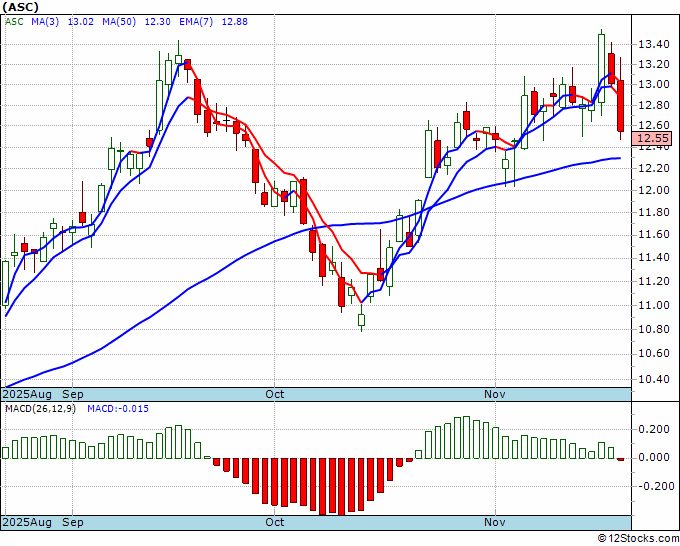Click the Nov label on price time axis
This screenshot has height=546, width=680.
tap(494, 394)
